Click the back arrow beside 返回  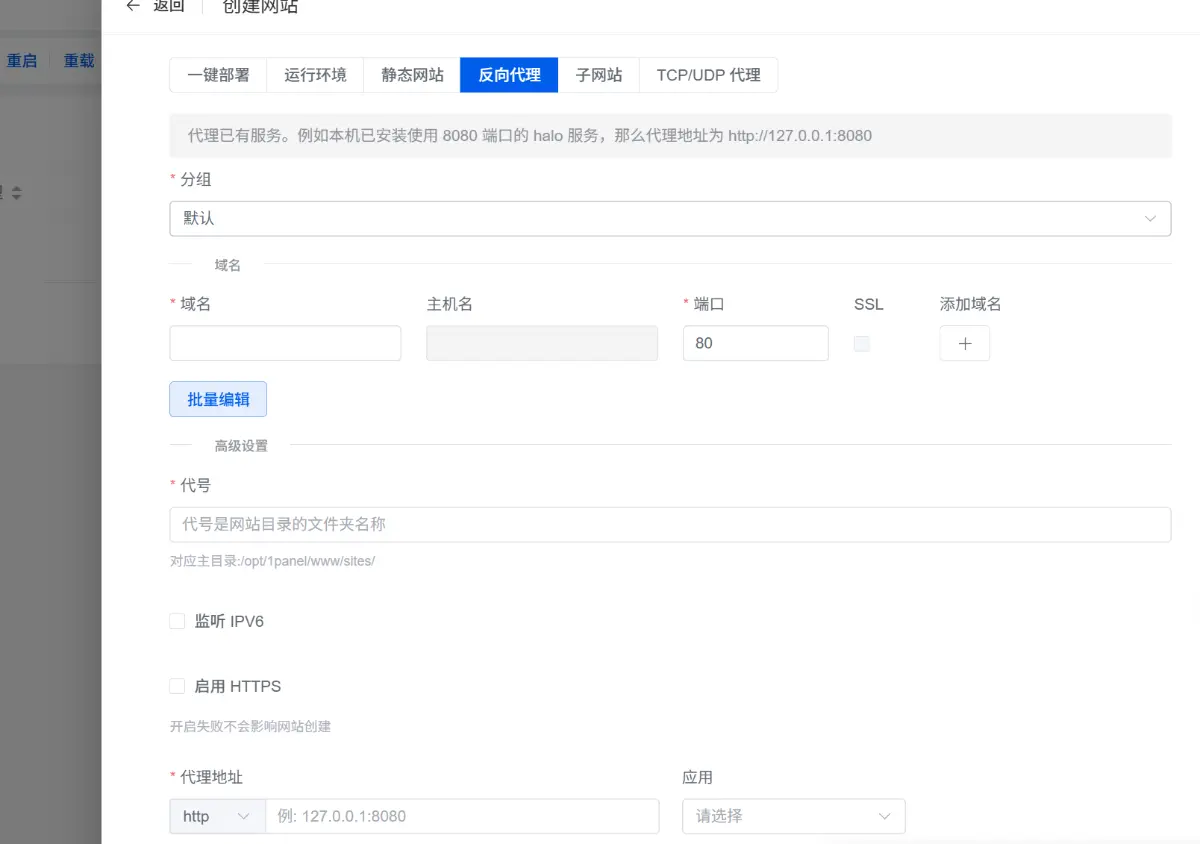coord(131,6)
